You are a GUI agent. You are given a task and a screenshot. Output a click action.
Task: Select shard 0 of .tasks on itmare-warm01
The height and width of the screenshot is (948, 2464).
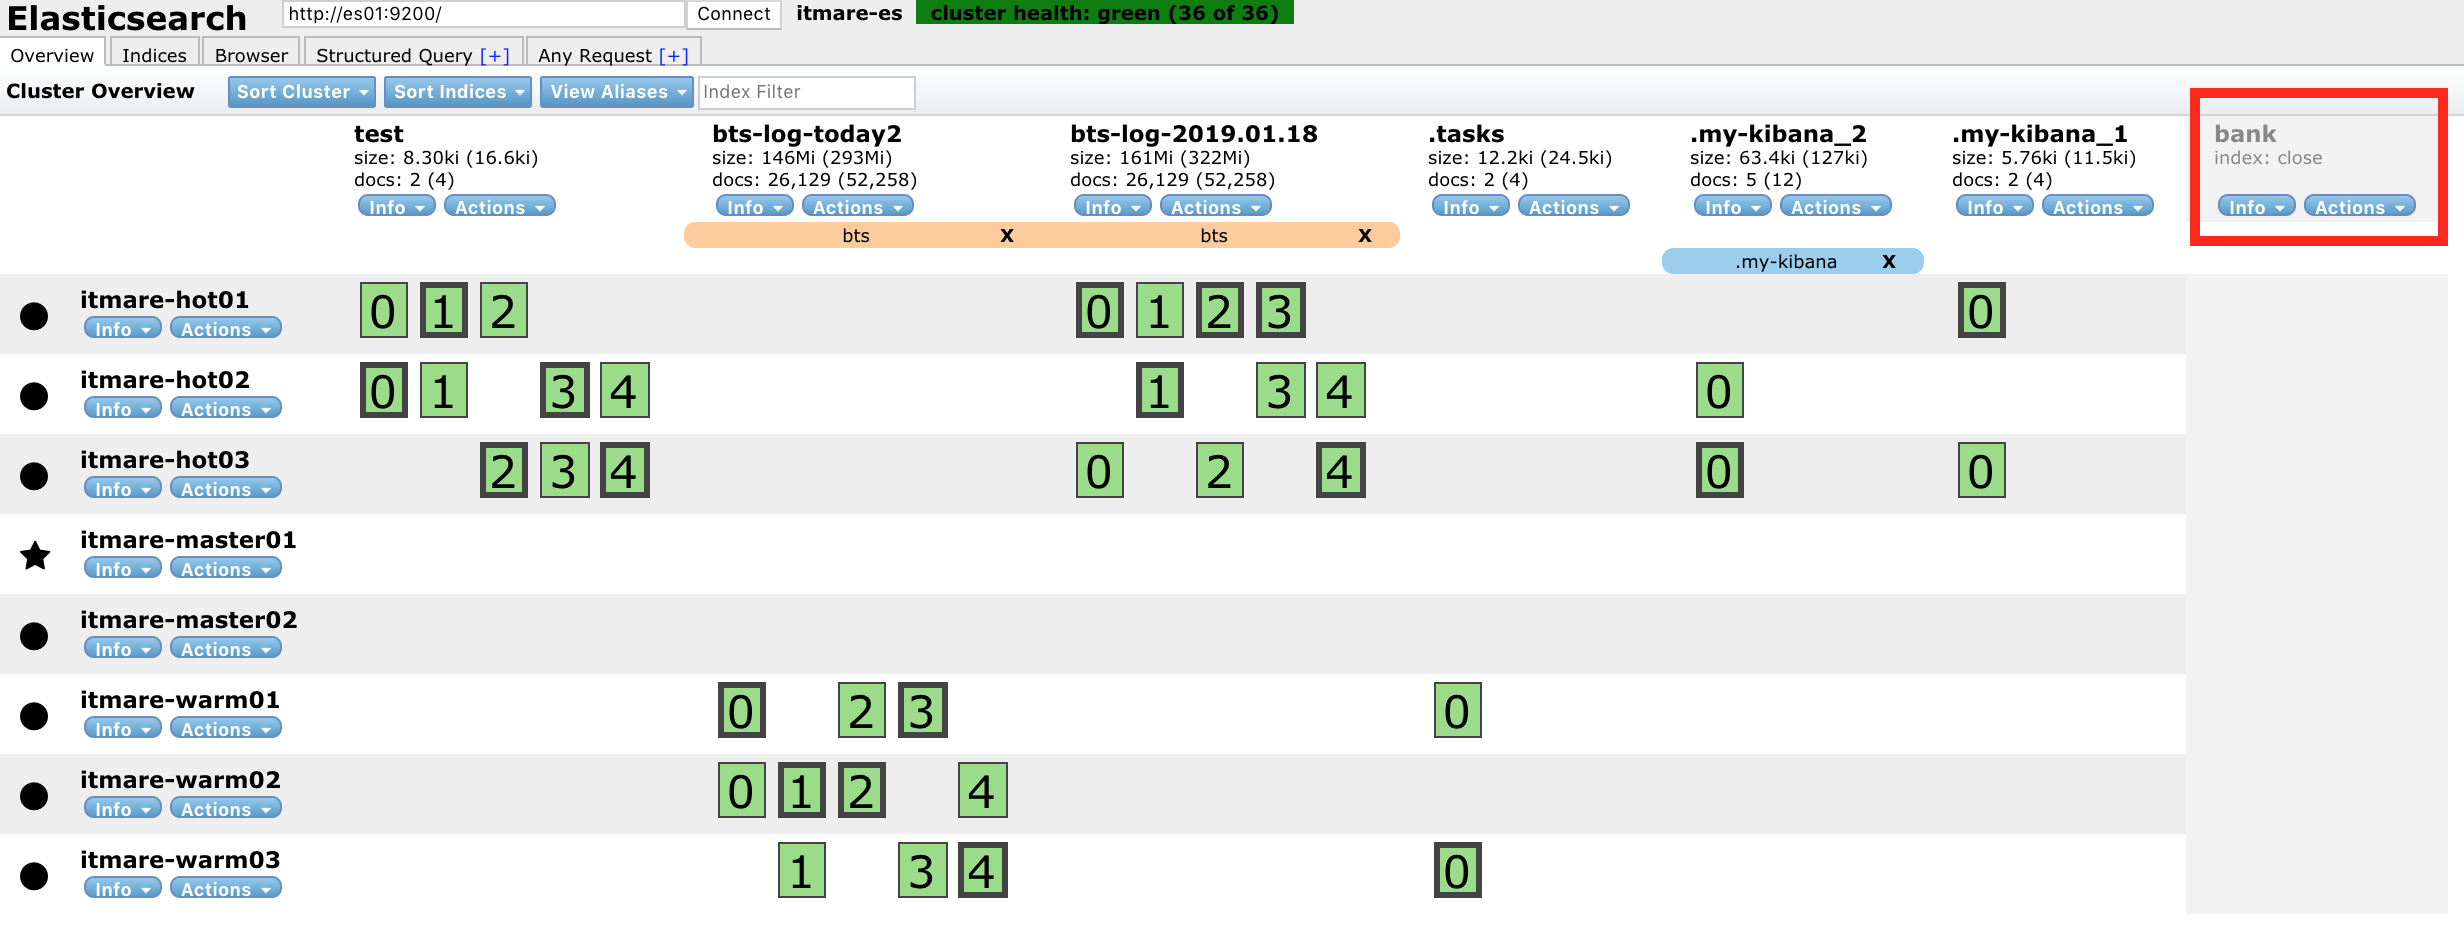pyautogui.click(x=1458, y=710)
